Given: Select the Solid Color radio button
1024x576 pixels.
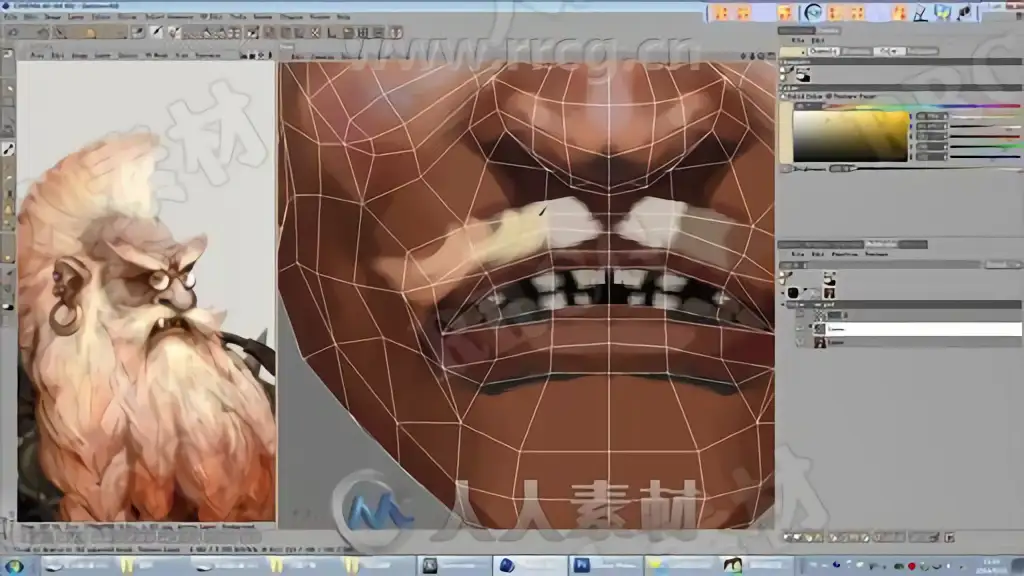Looking at the screenshot, I should (784, 96).
